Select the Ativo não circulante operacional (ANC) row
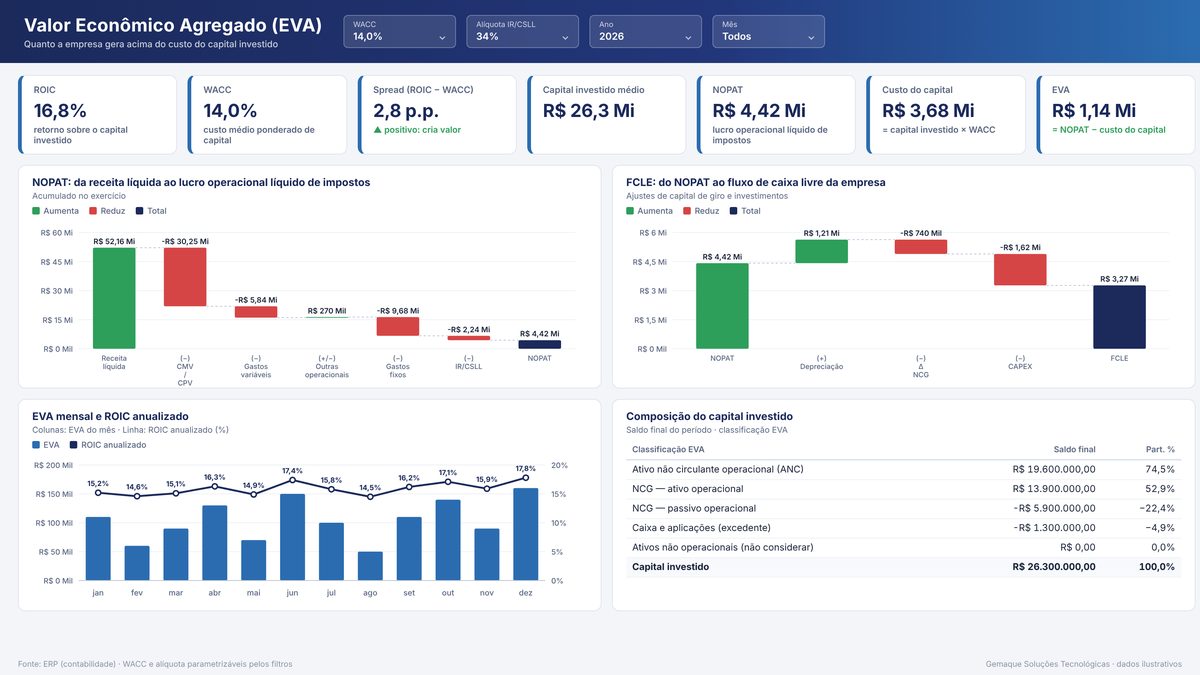Screen dimensions: 1200x675 click(904, 469)
